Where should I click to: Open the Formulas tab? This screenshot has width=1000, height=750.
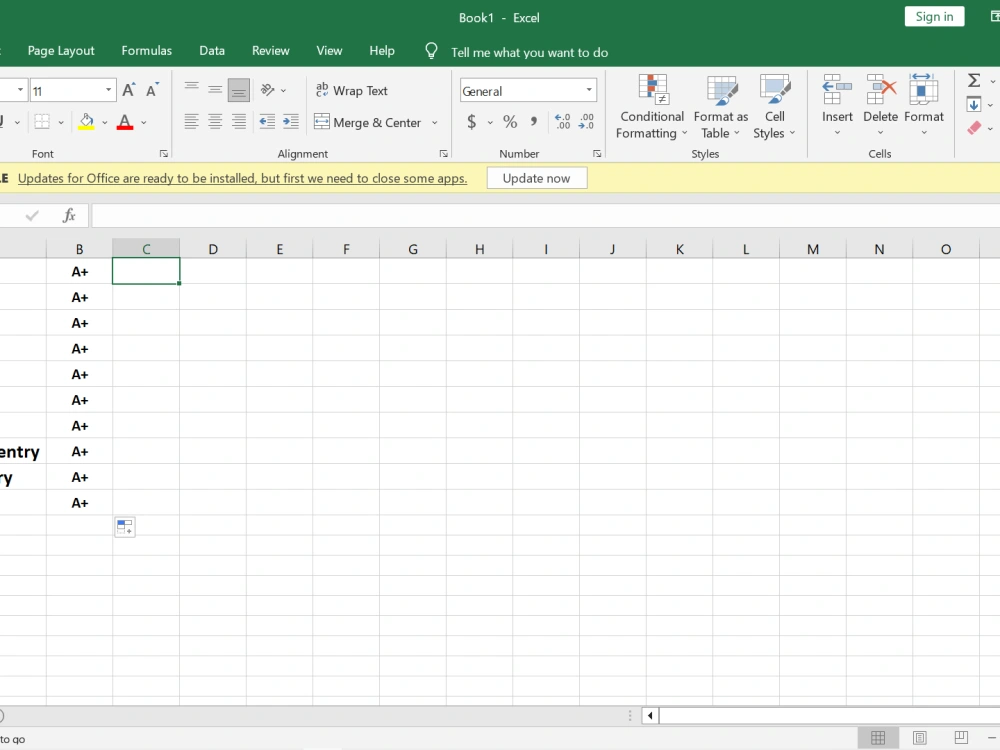147,51
